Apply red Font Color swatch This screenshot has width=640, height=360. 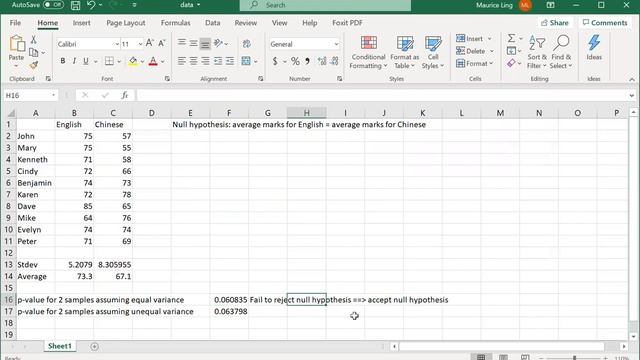point(153,62)
